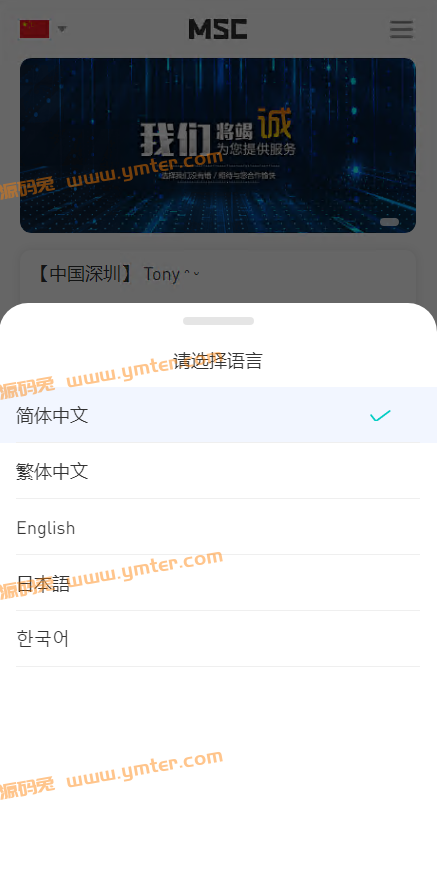Open the dropdown arrow beside the flag

point(62,29)
